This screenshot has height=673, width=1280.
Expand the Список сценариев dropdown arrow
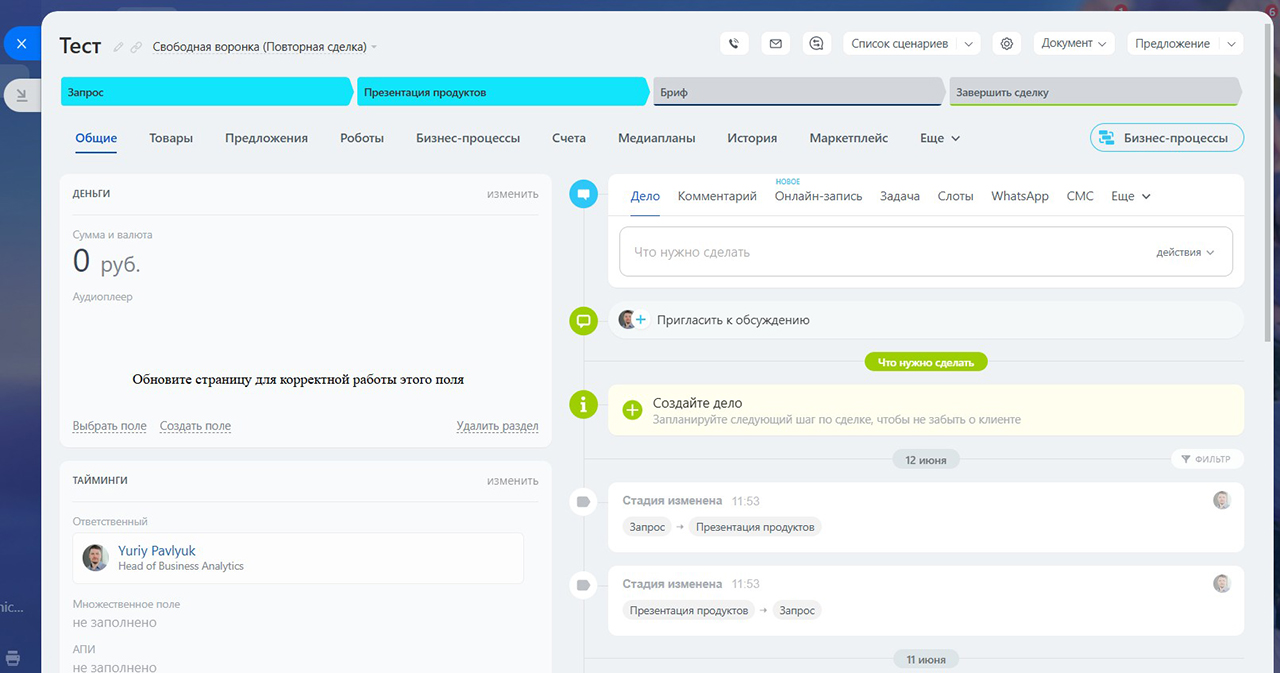[968, 44]
